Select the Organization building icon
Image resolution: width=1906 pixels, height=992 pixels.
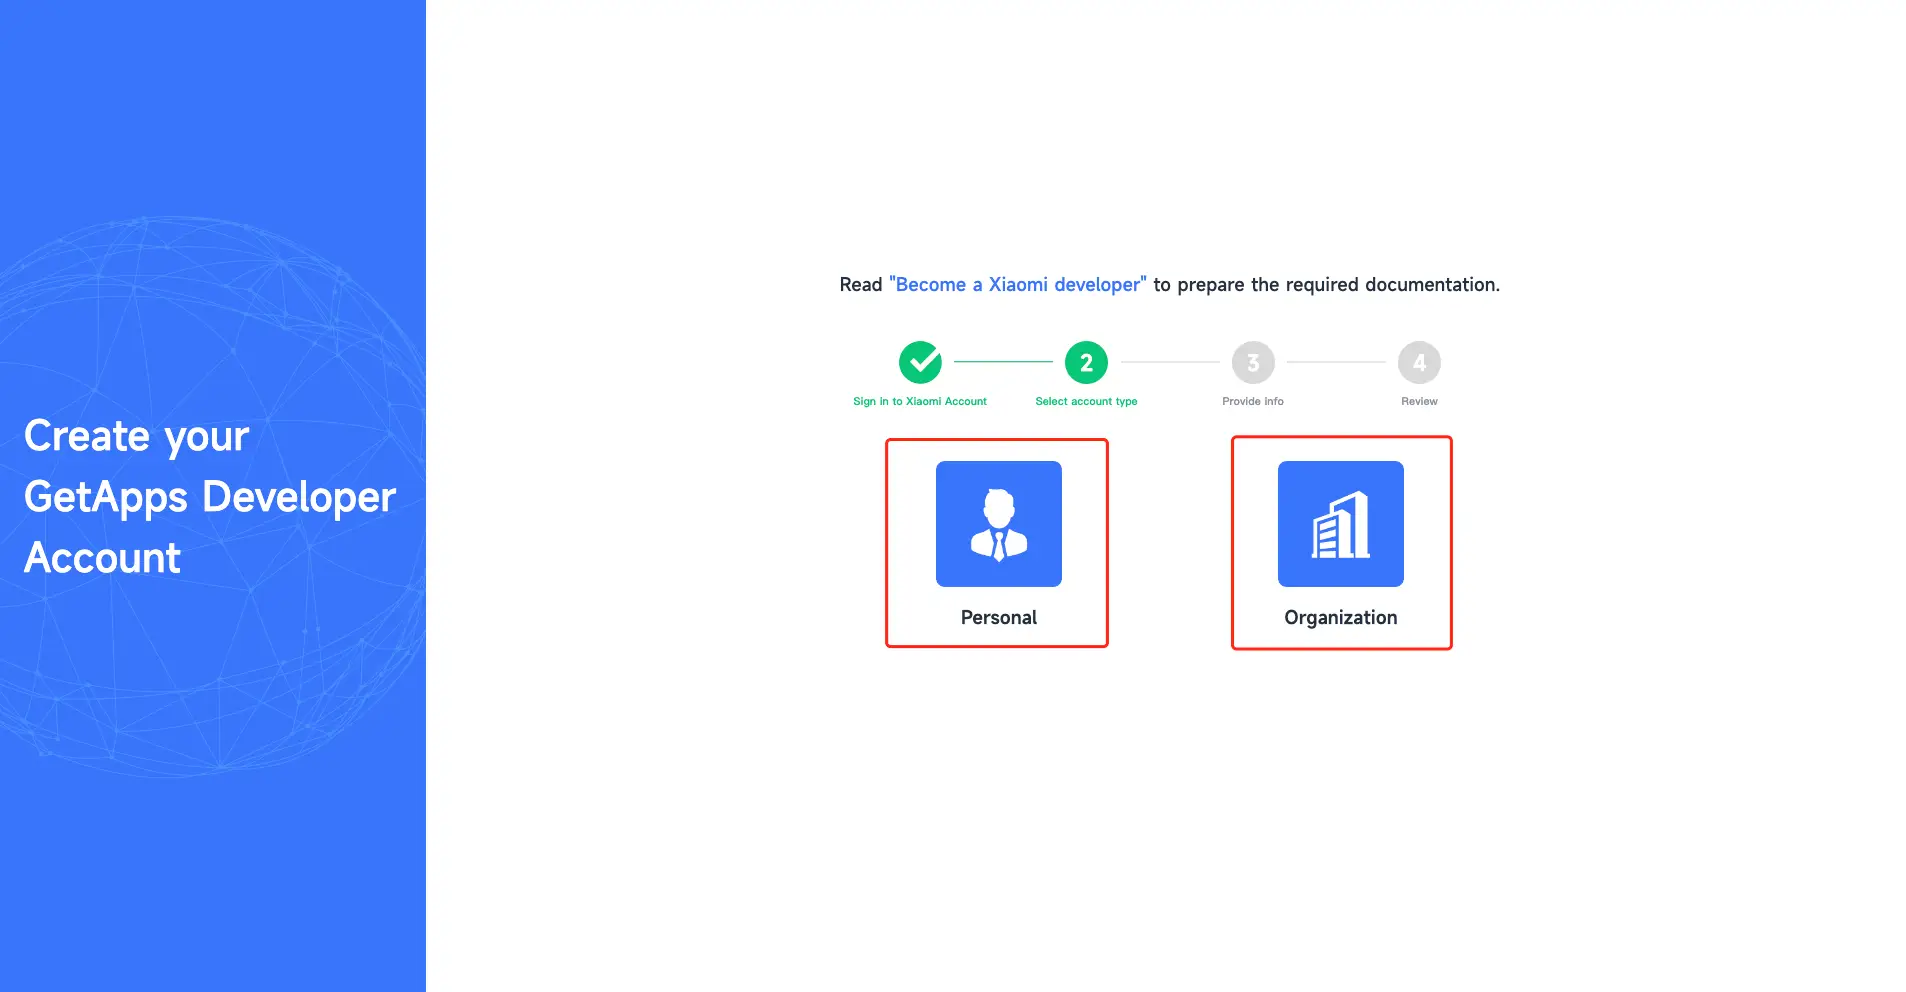(1340, 524)
